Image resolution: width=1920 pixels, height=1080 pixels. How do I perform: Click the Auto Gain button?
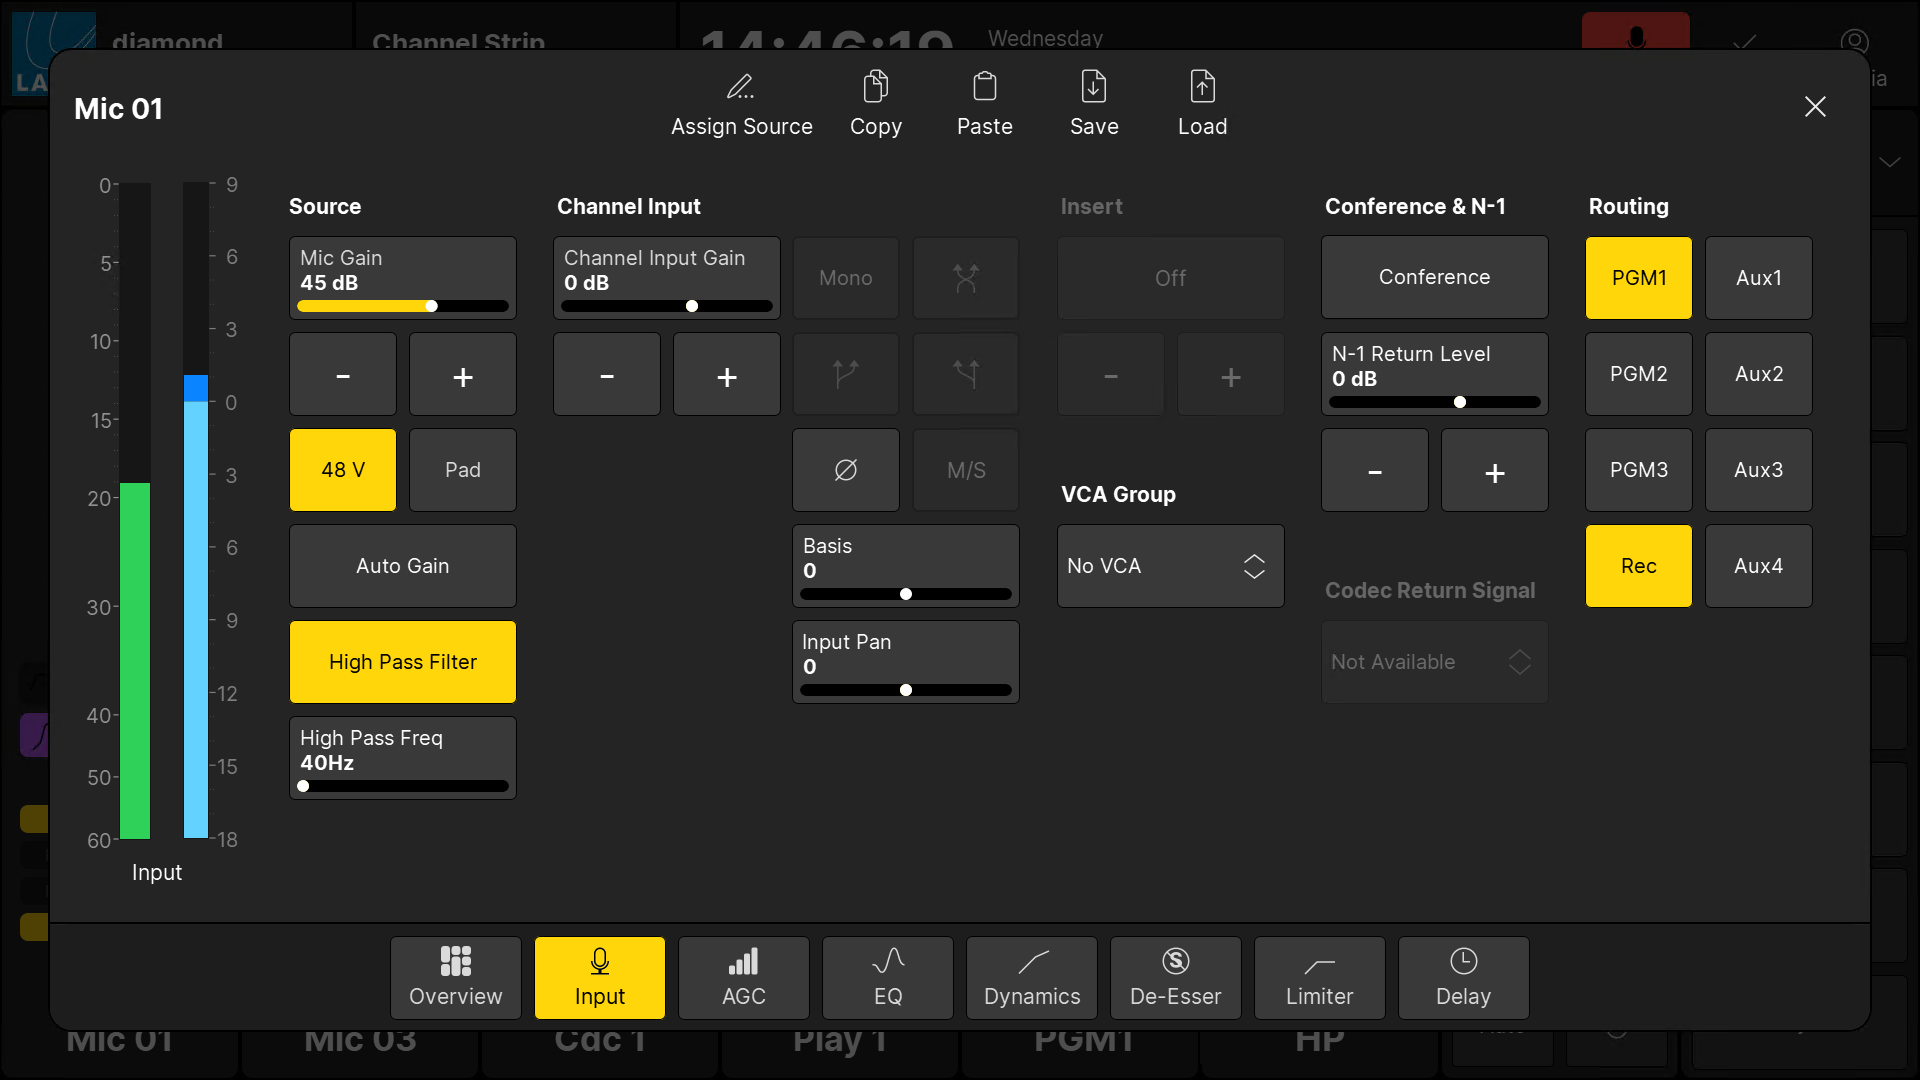pyautogui.click(x=401, y=564)
